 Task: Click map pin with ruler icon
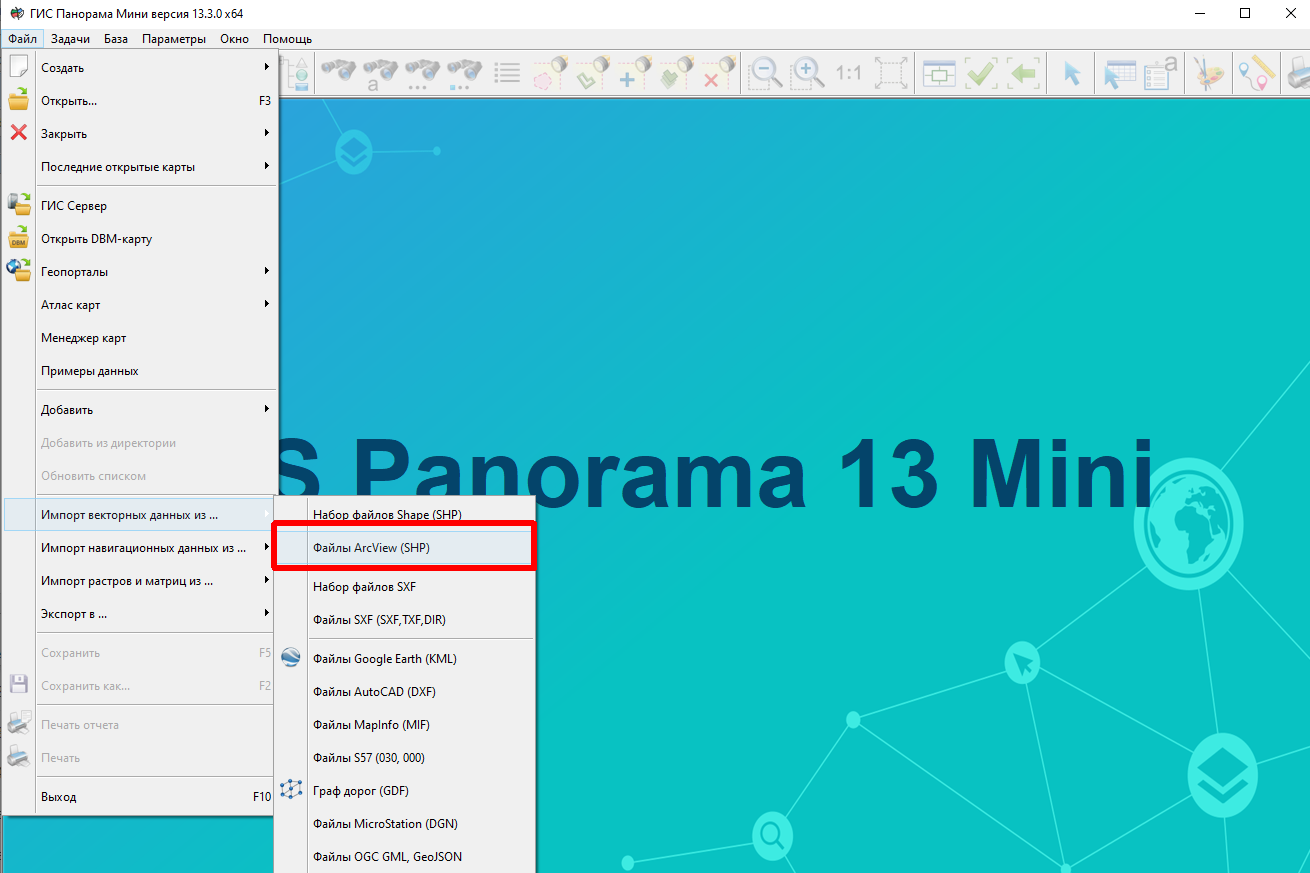tap(1257, 72)
